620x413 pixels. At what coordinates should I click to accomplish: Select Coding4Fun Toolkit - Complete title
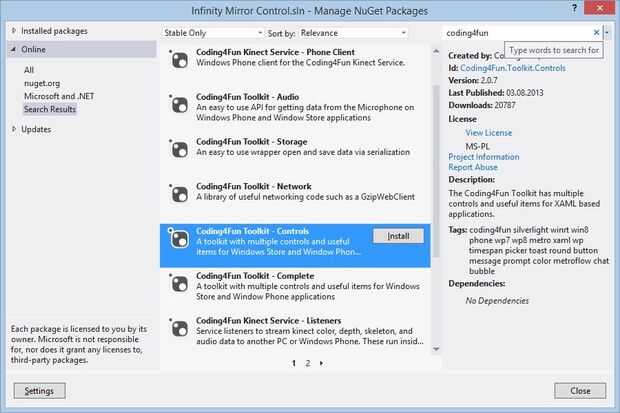pyautogui.click(x=255, y=276)
